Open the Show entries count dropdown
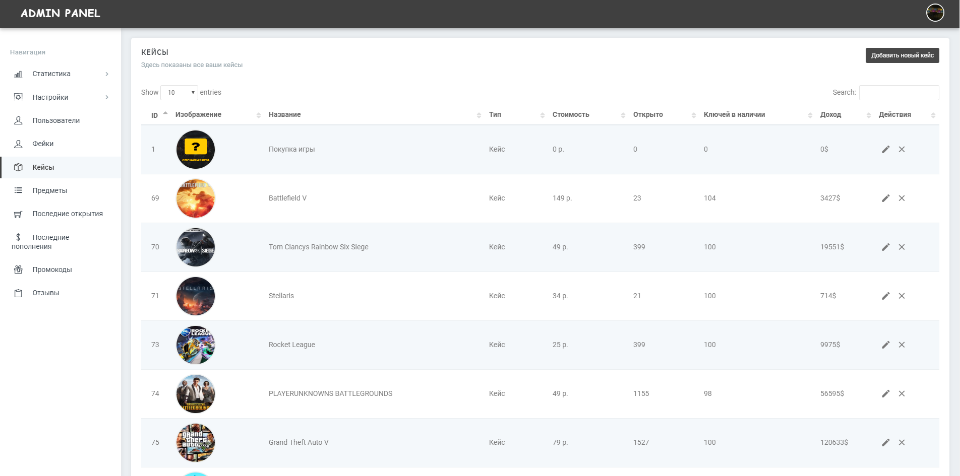 [x=180, y=92]
